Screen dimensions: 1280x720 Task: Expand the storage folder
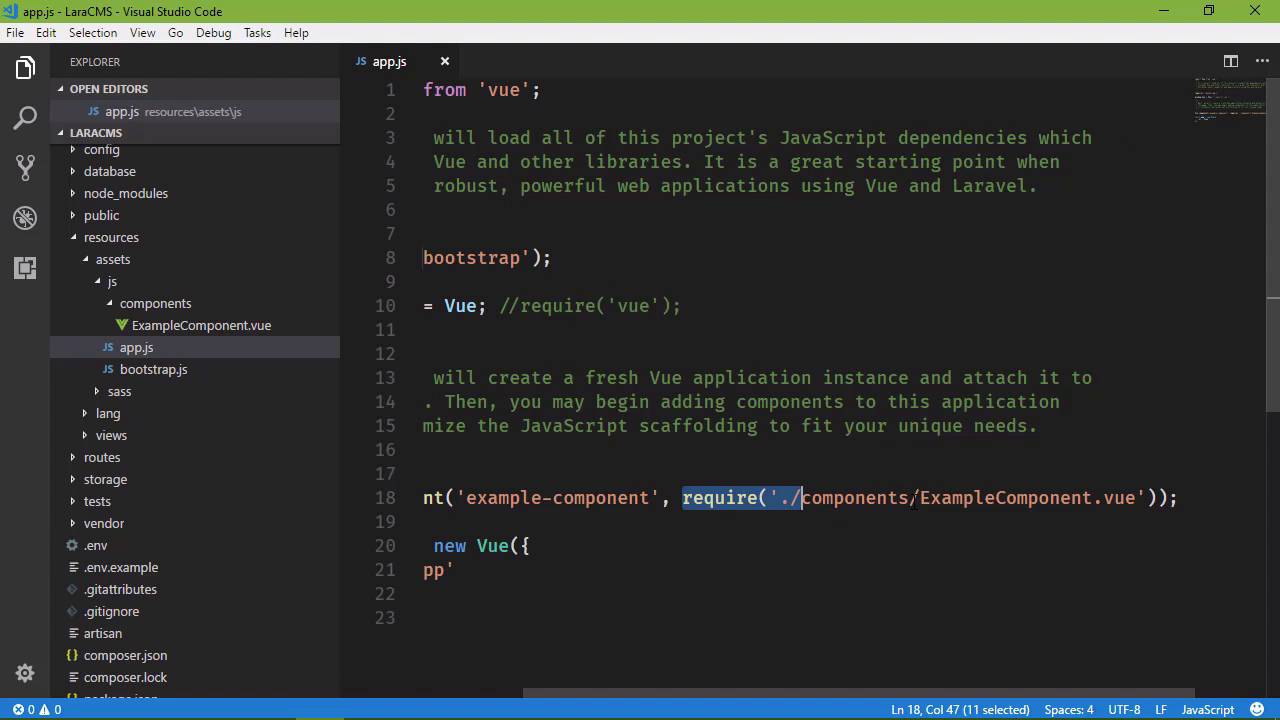pyautogui.click(x=195, y=479)
